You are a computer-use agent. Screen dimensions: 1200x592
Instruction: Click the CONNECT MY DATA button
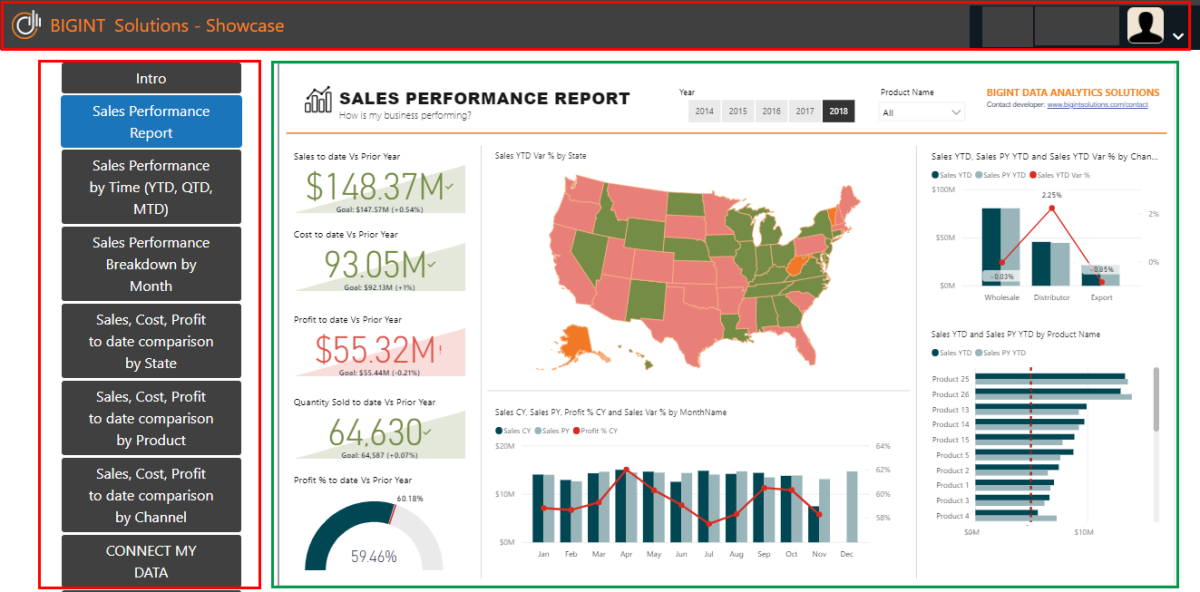click(151, 561)
